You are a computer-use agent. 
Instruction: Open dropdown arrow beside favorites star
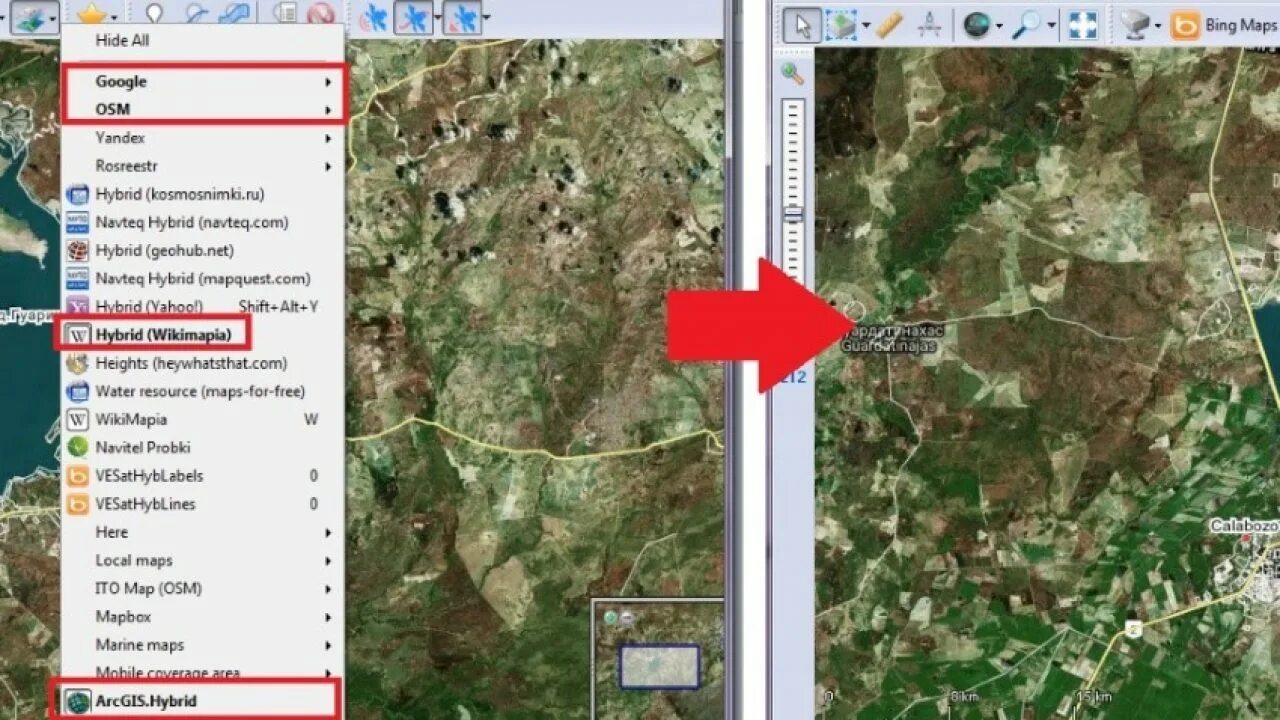point(114,18)
